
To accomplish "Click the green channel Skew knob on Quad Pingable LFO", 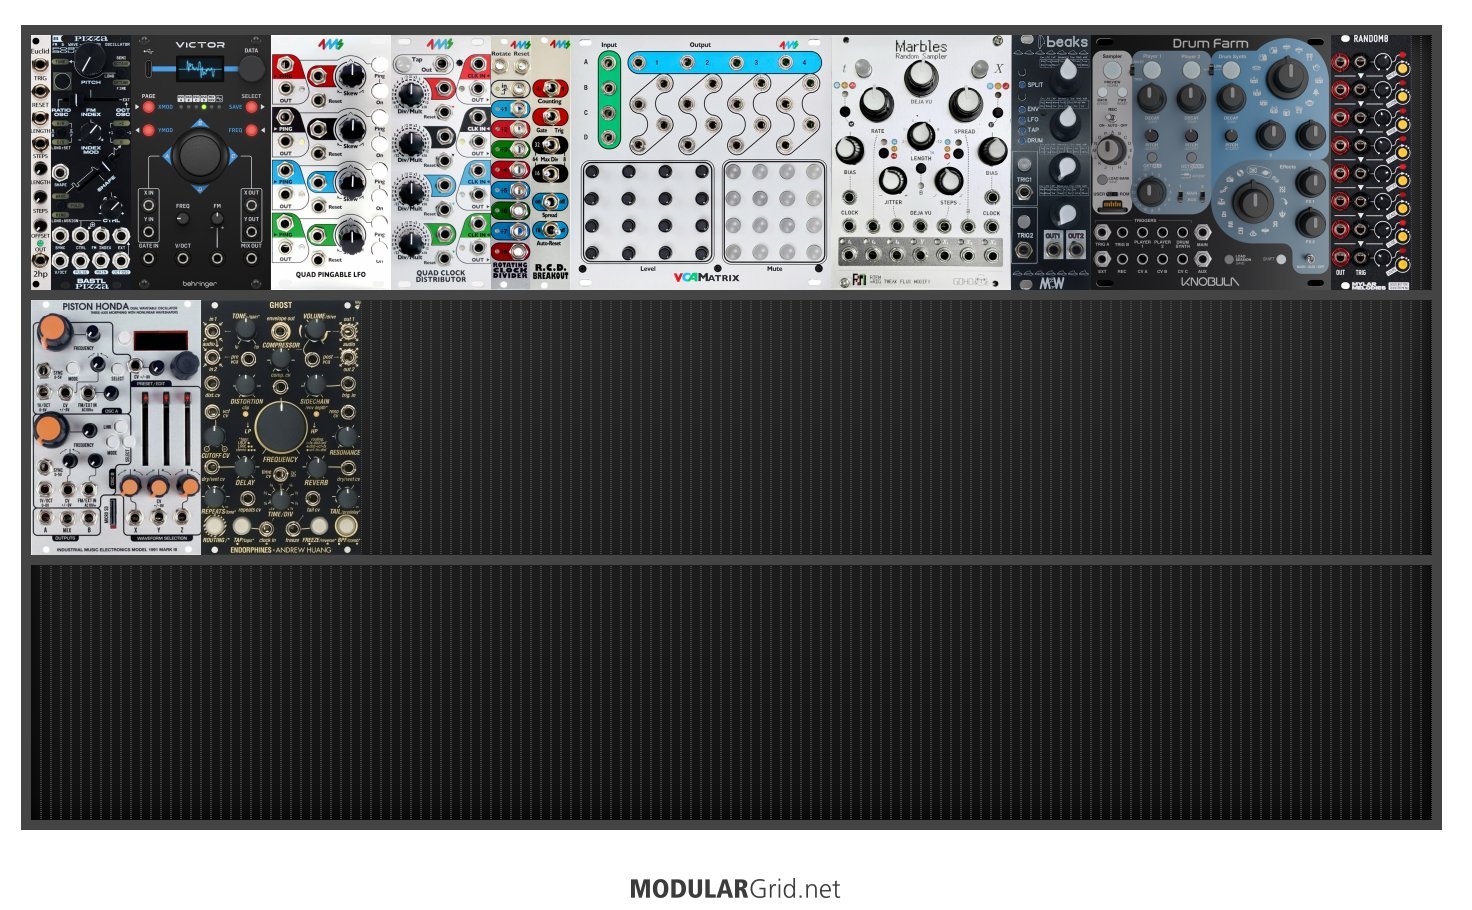I will click(350, 238).
